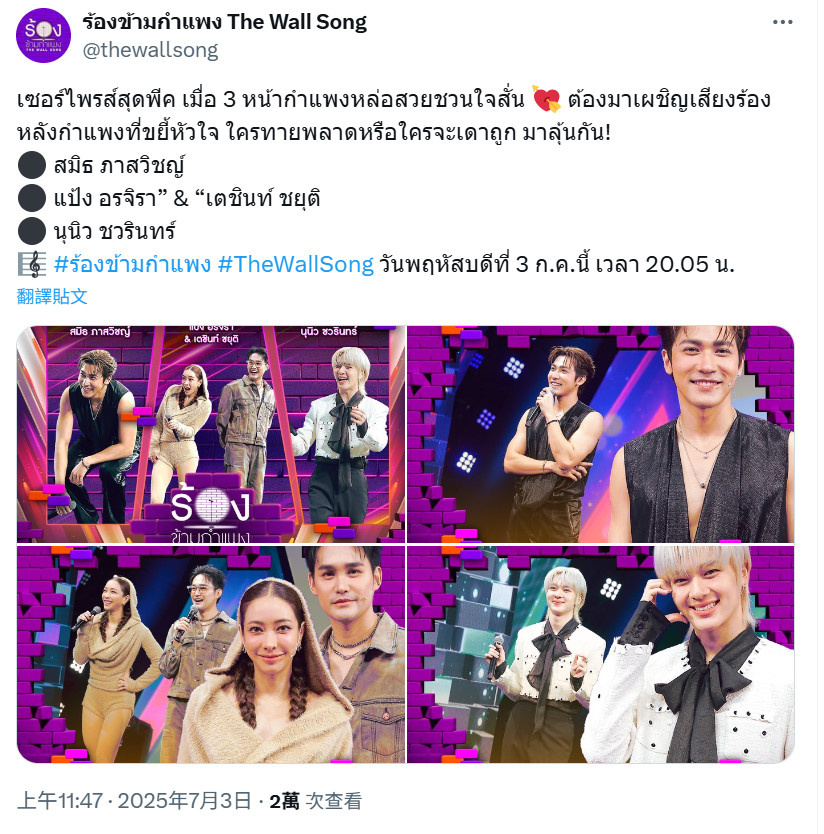This screenshot has width=824, height=834.
Task: Open the #TheWallSong hashtag
Action: (296, 264)
